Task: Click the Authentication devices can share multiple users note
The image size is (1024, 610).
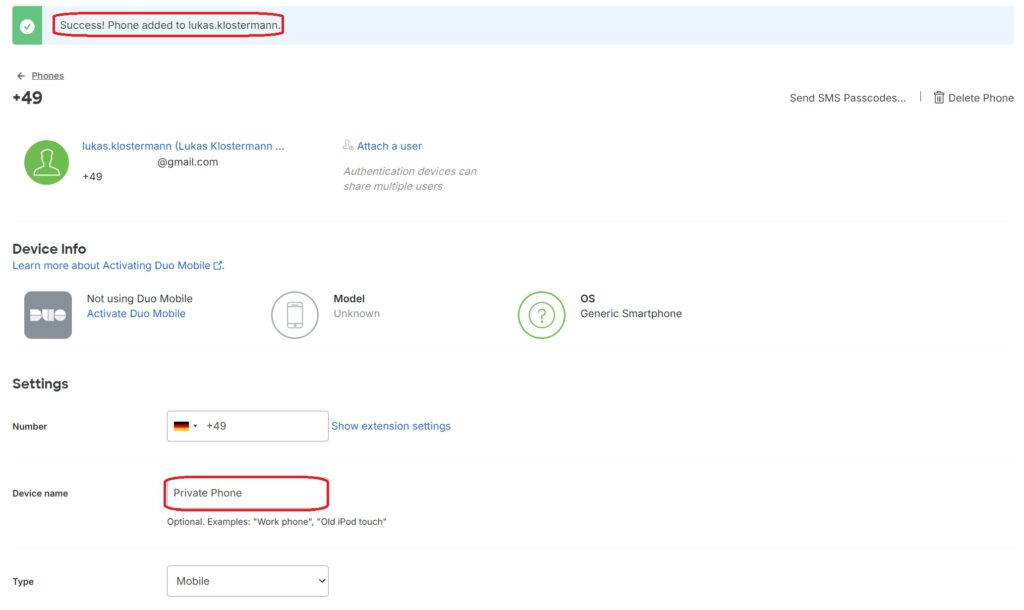Action: pos(410,178)
